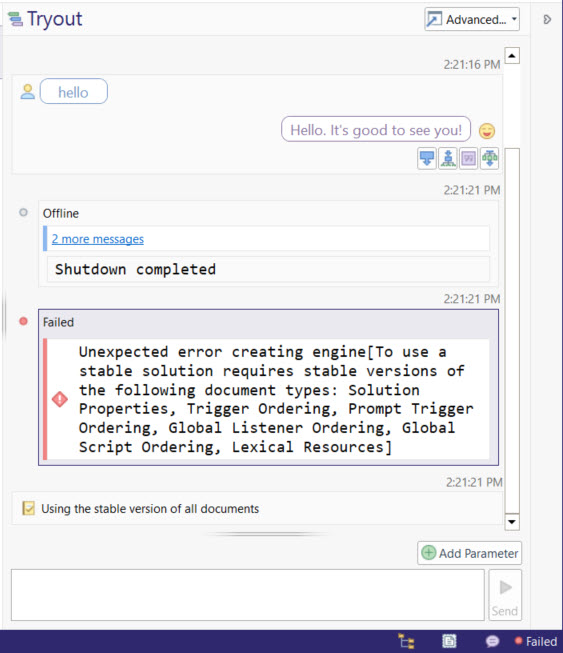Click the user avatar icon beside hello
Screen dimensions: 563x653
pos(27,92)
